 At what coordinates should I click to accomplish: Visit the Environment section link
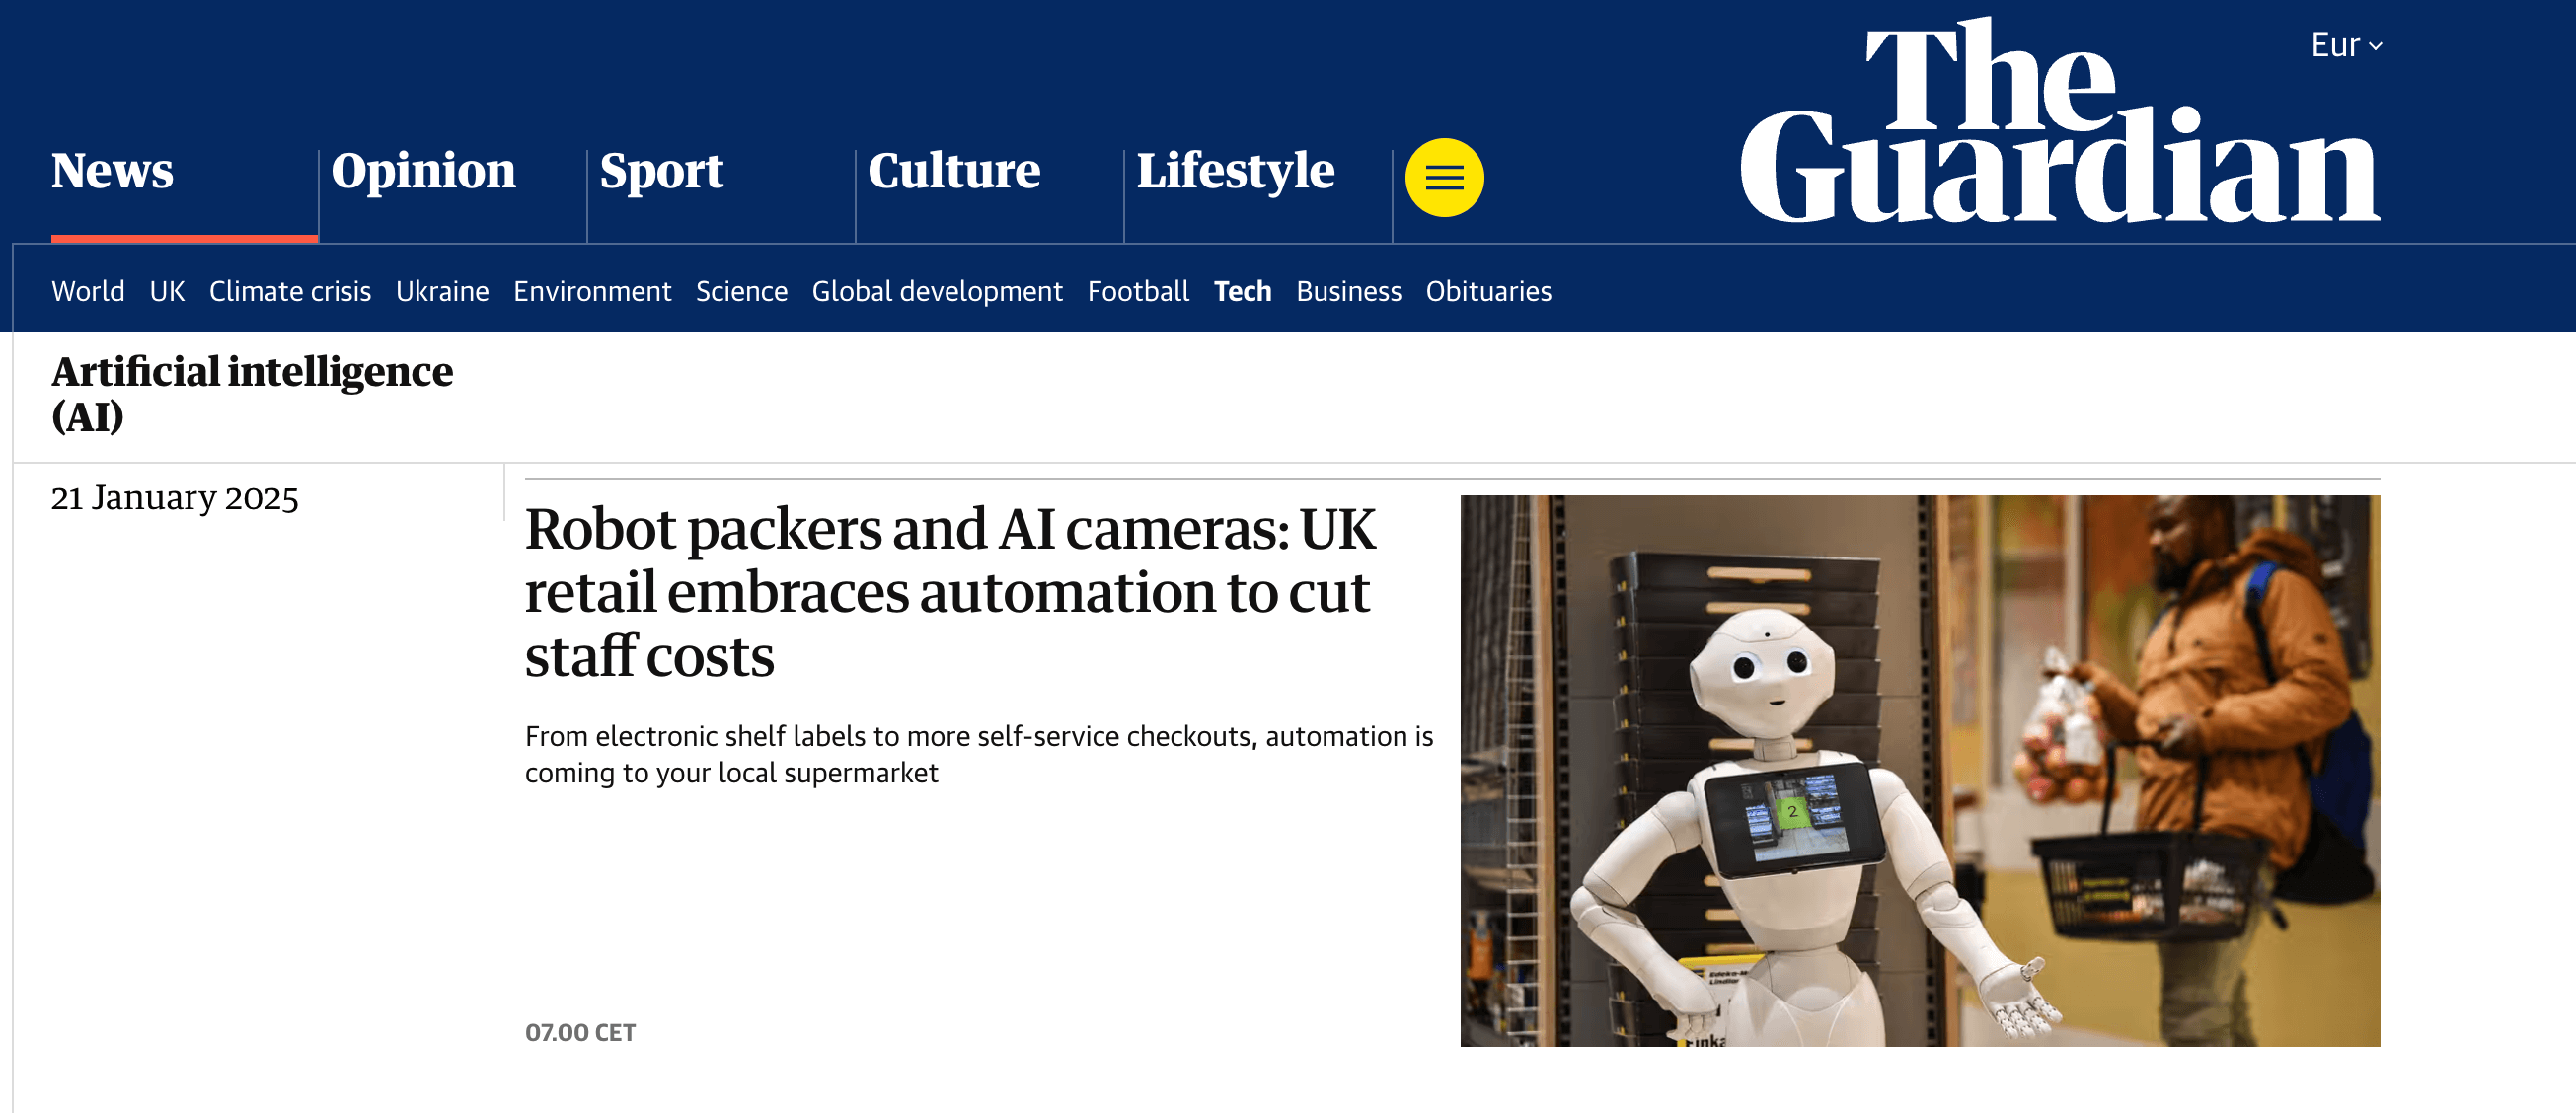592,291
